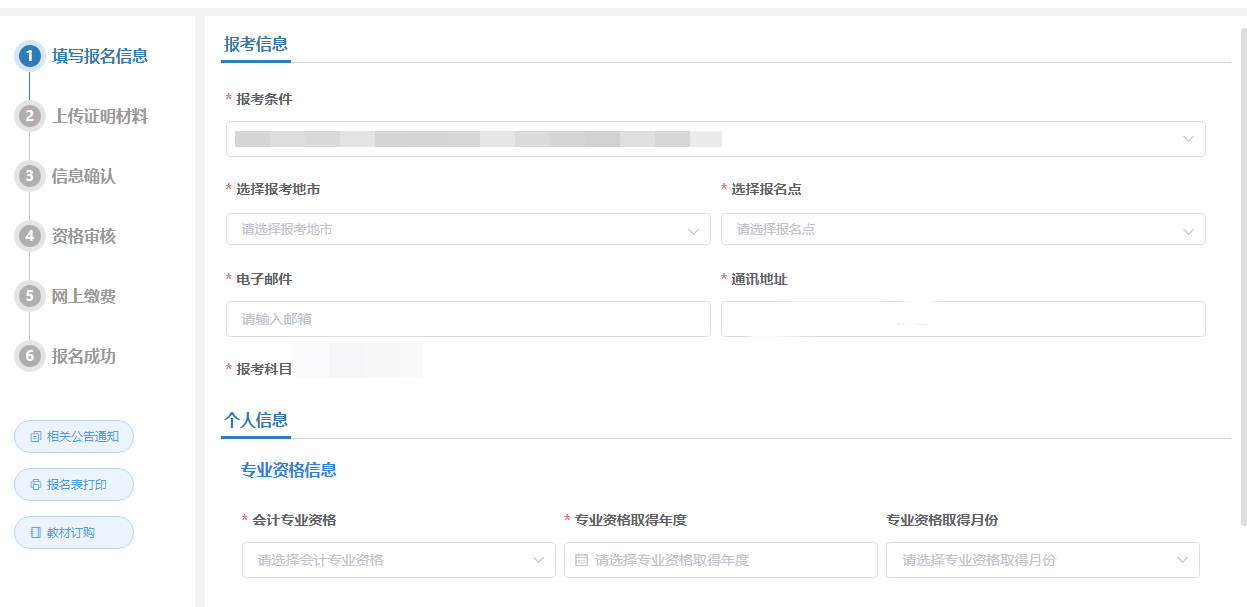Click the 电子邮件 input box
Screen dimensions: 1247x607
tap(468, 319)
